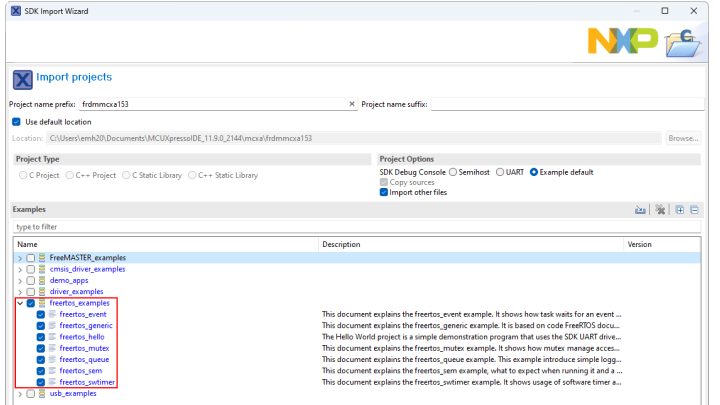Viewport: 720px width, 405px height.
Task: Uncheck the freertos_mutex example
Action: click(40, 348)
